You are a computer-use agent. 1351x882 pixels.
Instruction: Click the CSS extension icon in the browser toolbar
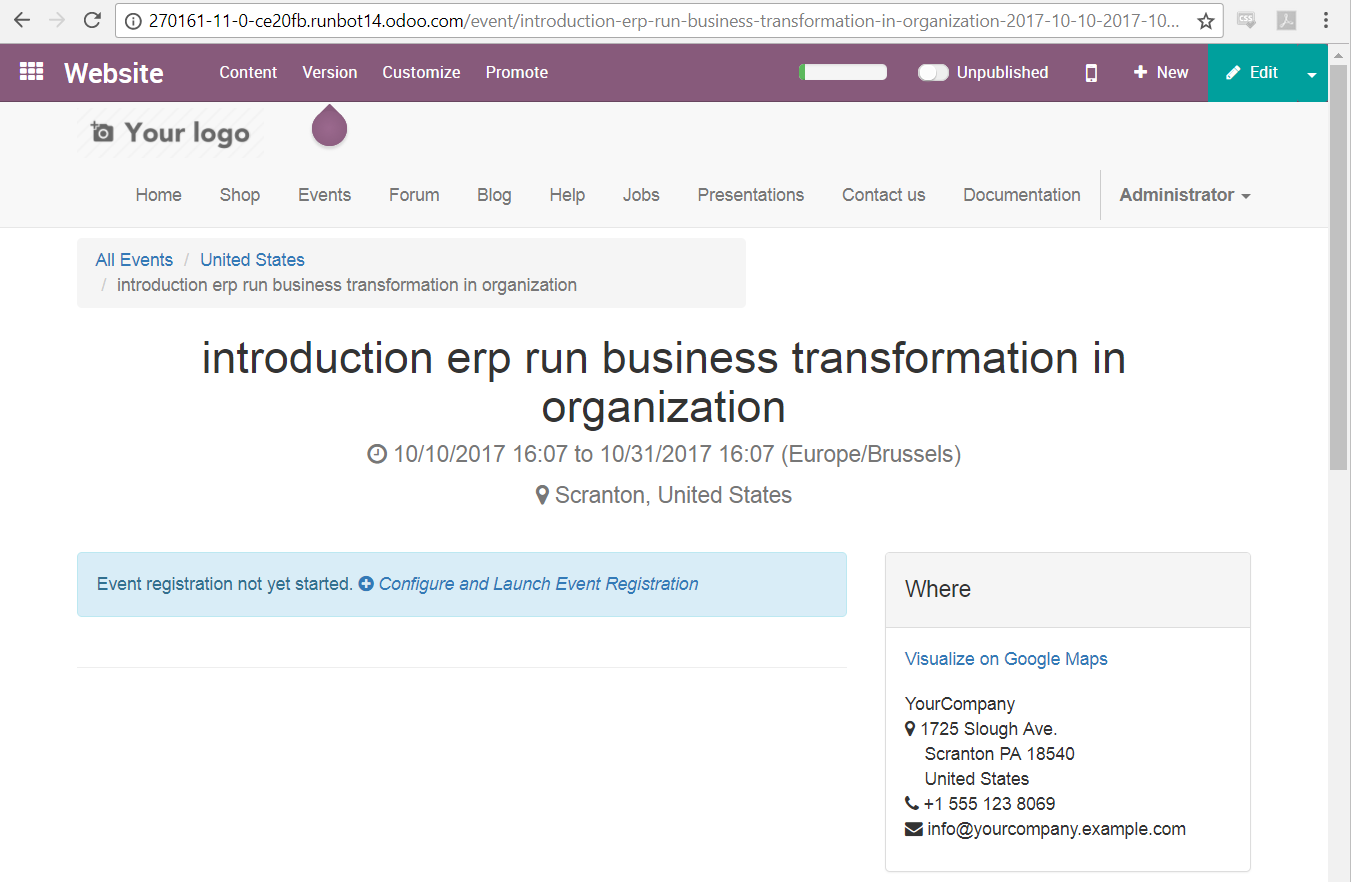(1245, 20)
